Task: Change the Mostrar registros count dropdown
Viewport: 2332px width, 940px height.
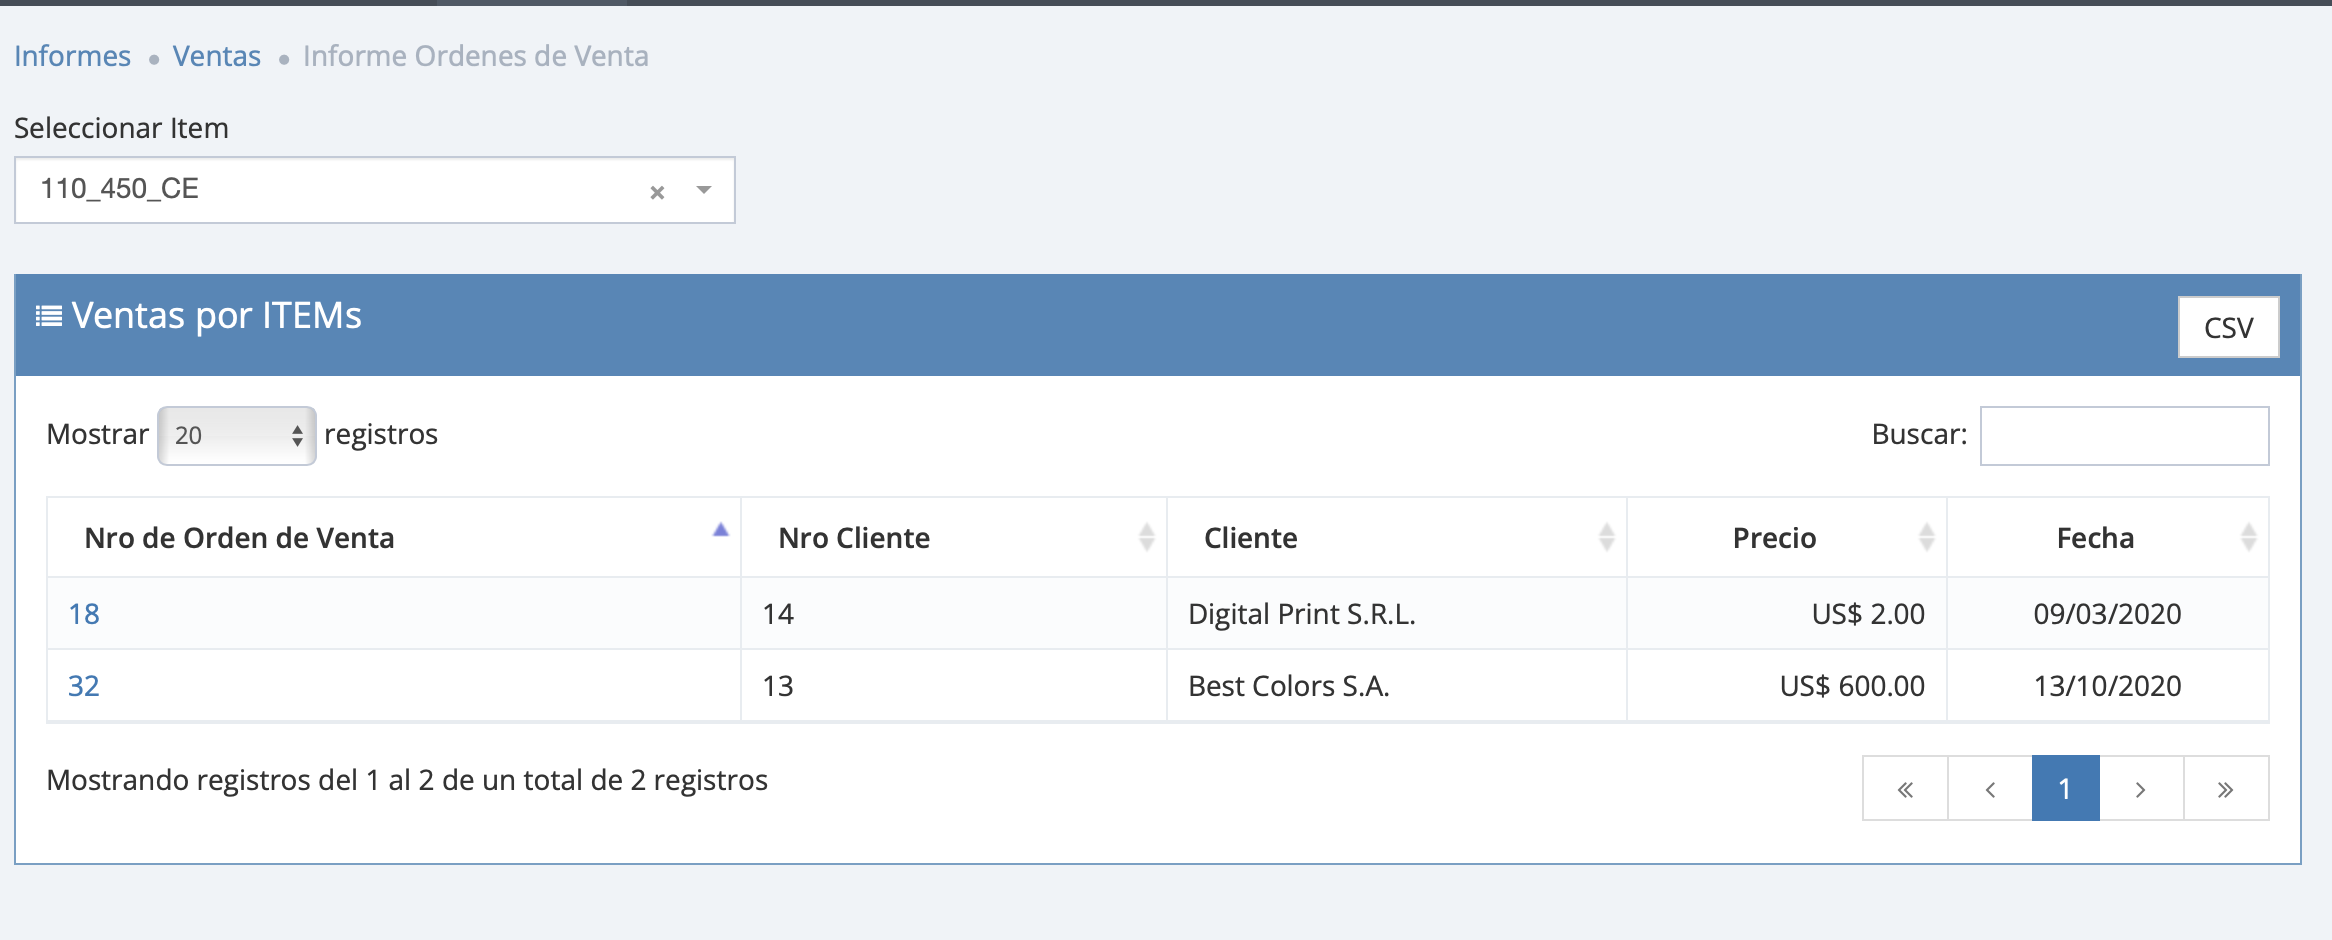Action: [237, 435]
